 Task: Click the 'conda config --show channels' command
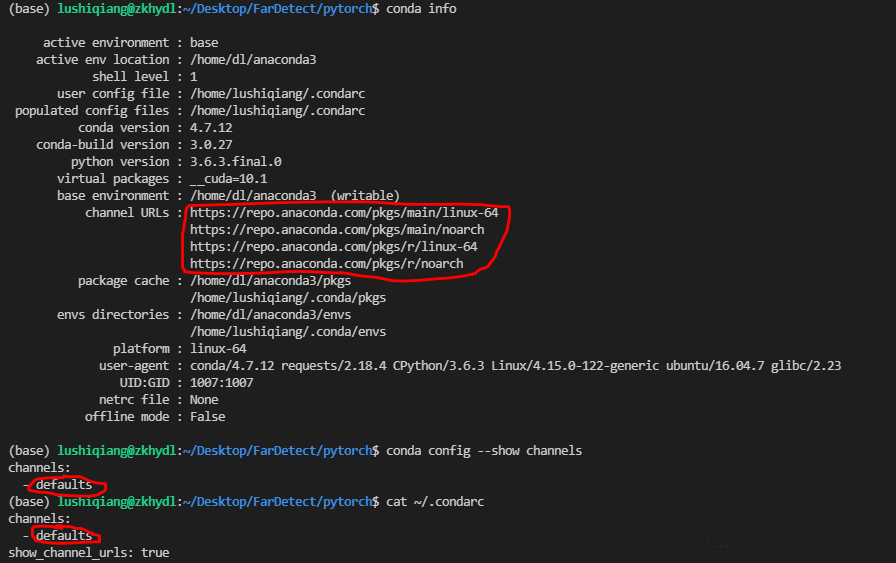point(484,451)
